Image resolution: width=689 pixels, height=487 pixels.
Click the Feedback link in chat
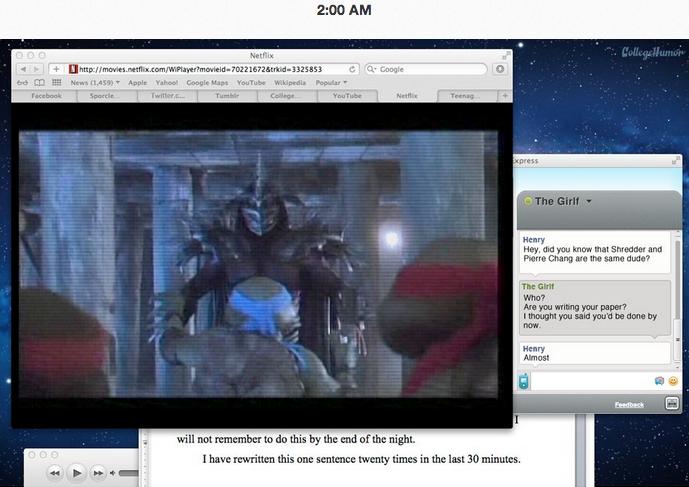pos(629,405)
